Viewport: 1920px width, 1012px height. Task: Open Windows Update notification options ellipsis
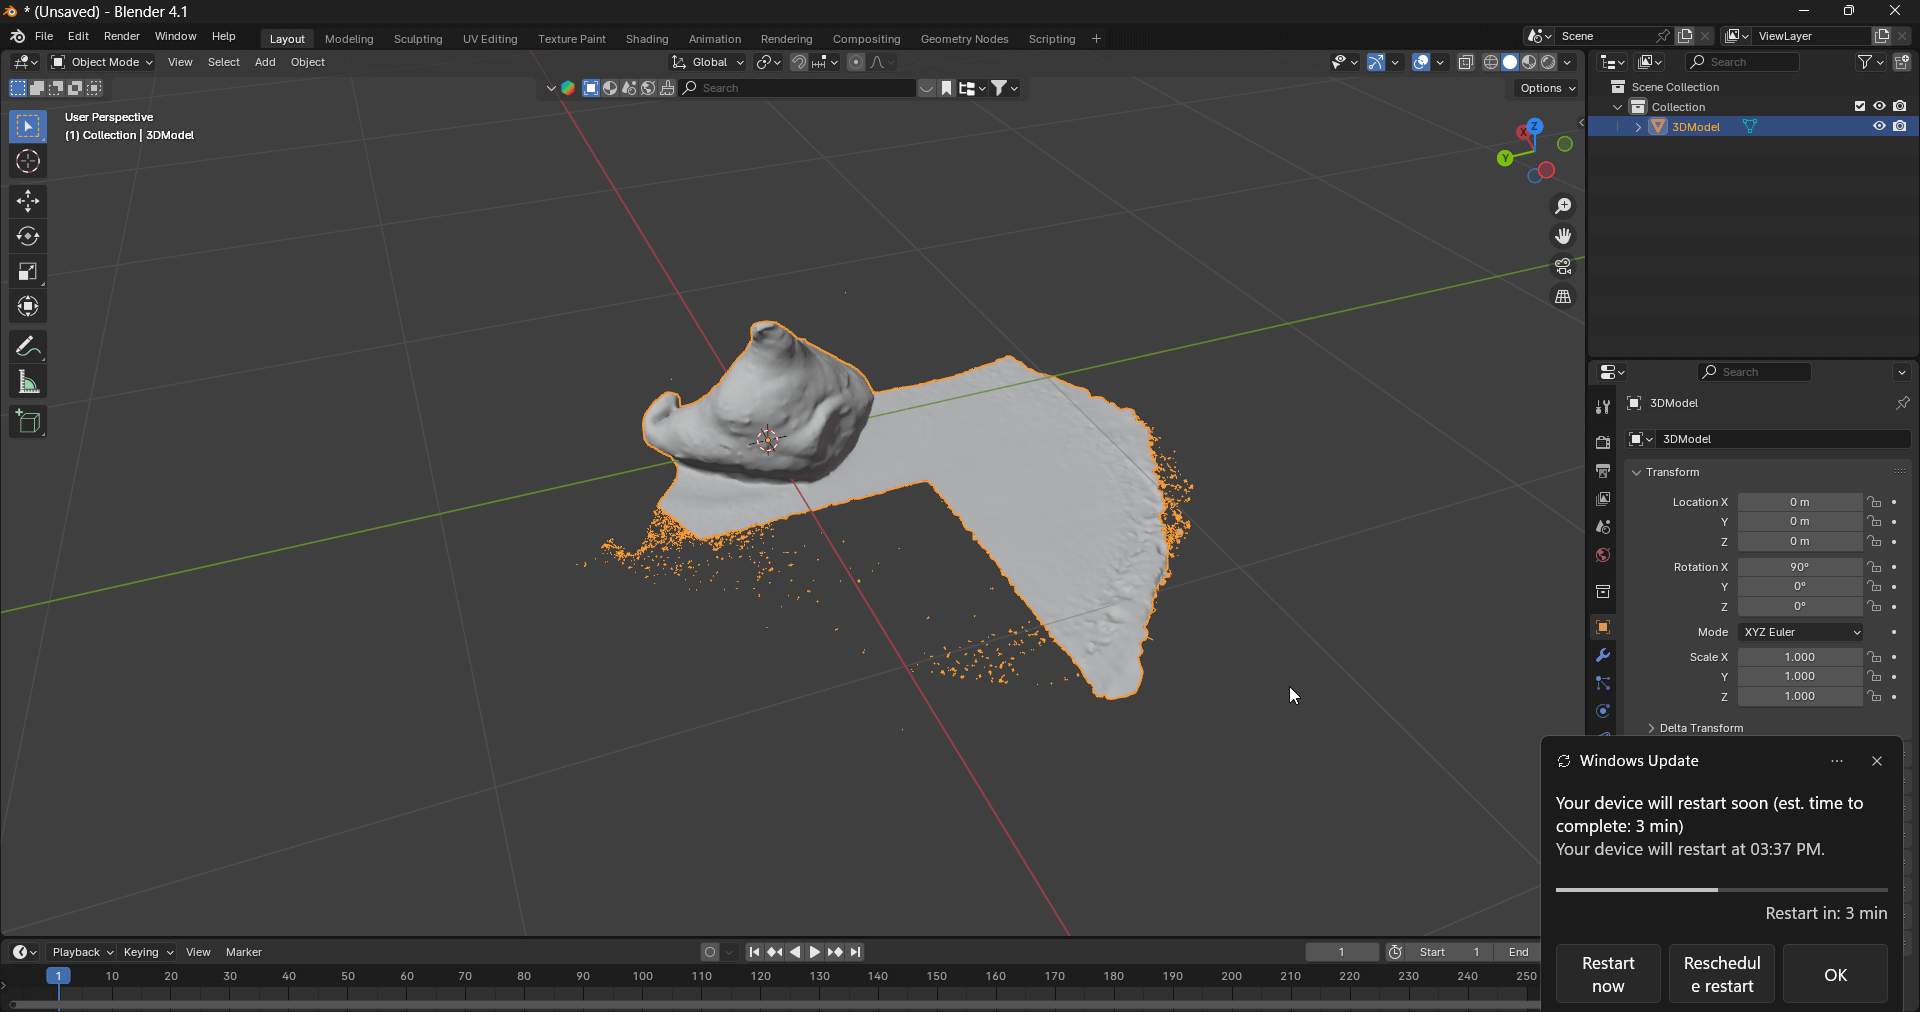(1837, 761)
